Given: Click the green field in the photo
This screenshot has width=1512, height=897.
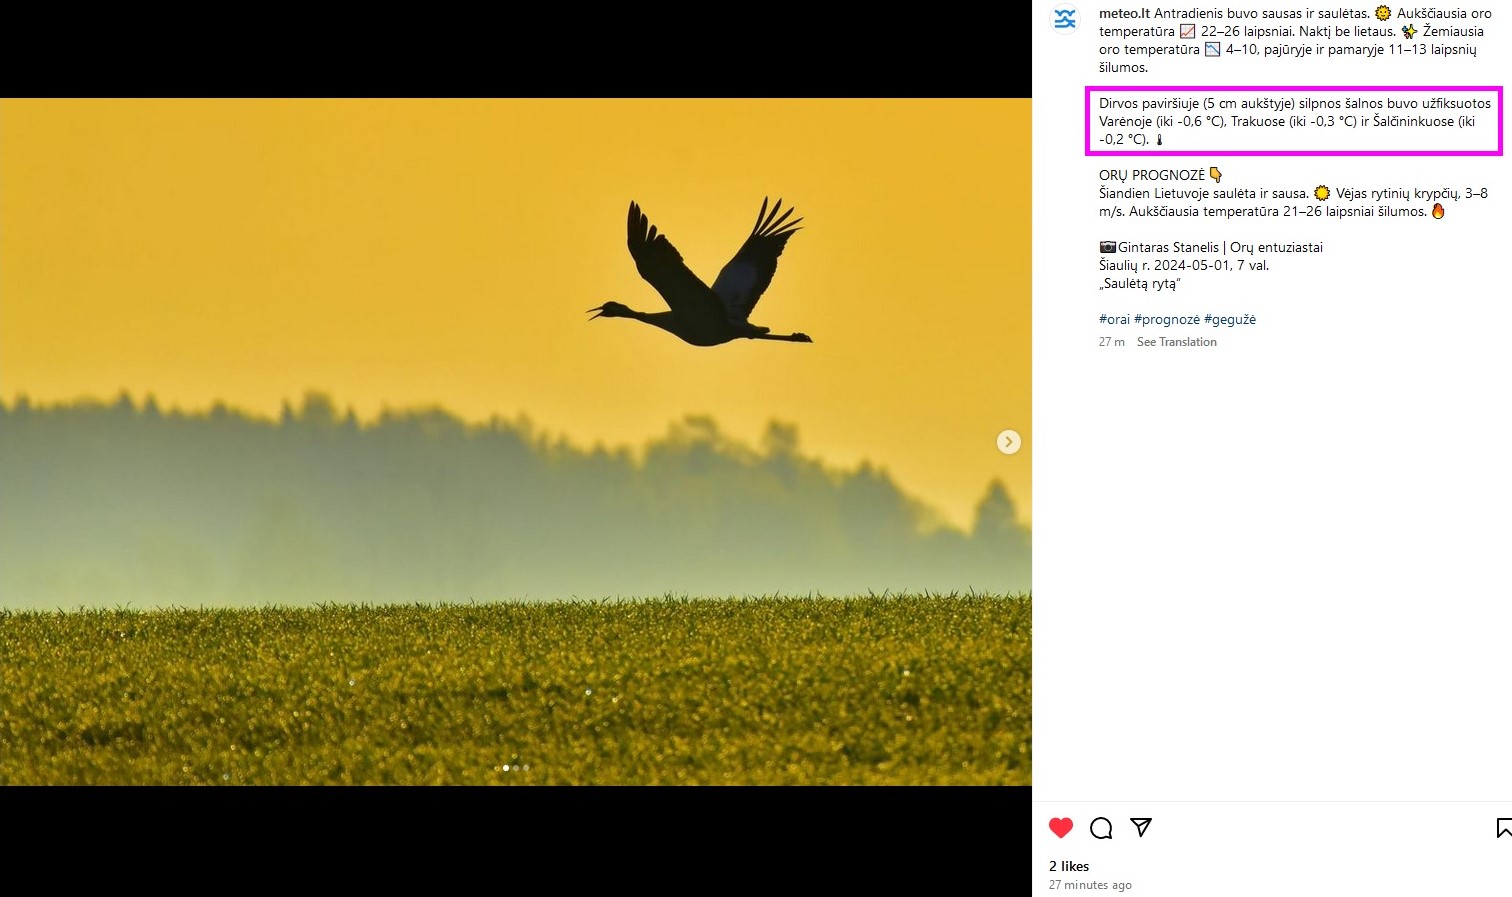Looking at the screenshot, I should click(516, 690).
